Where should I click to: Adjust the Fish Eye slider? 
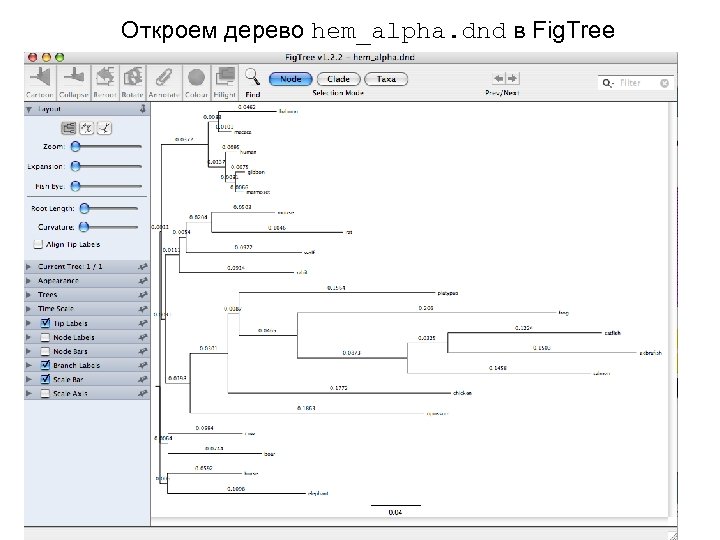(106, 186)
